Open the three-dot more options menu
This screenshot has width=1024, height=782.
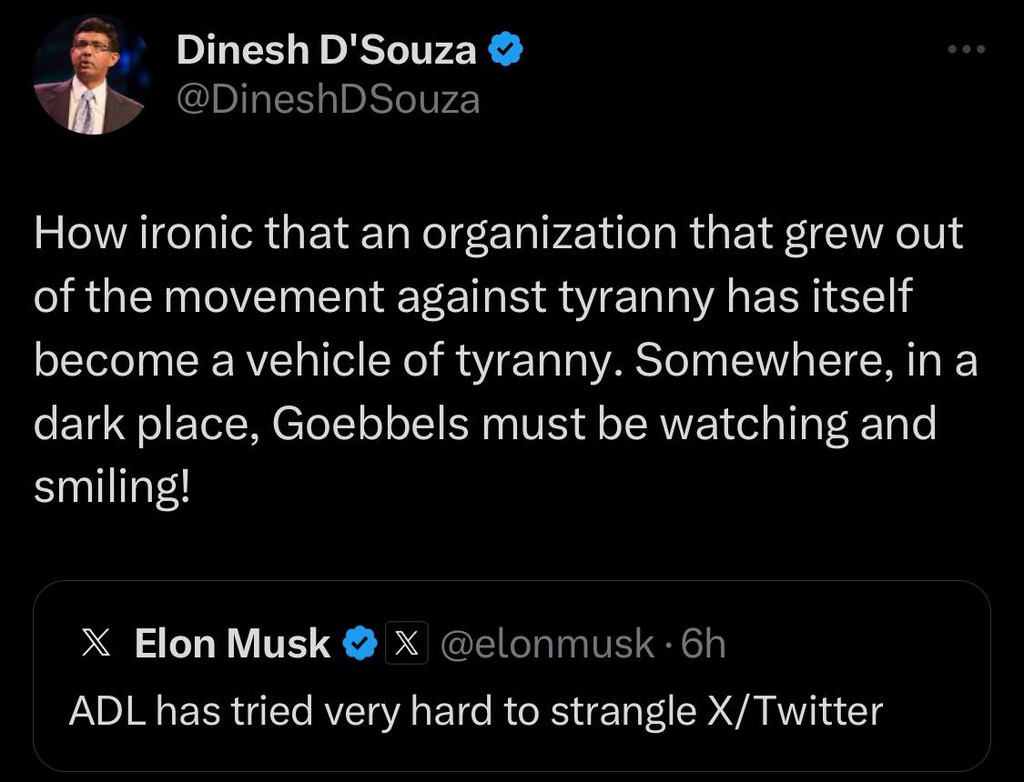coord(967,49)
